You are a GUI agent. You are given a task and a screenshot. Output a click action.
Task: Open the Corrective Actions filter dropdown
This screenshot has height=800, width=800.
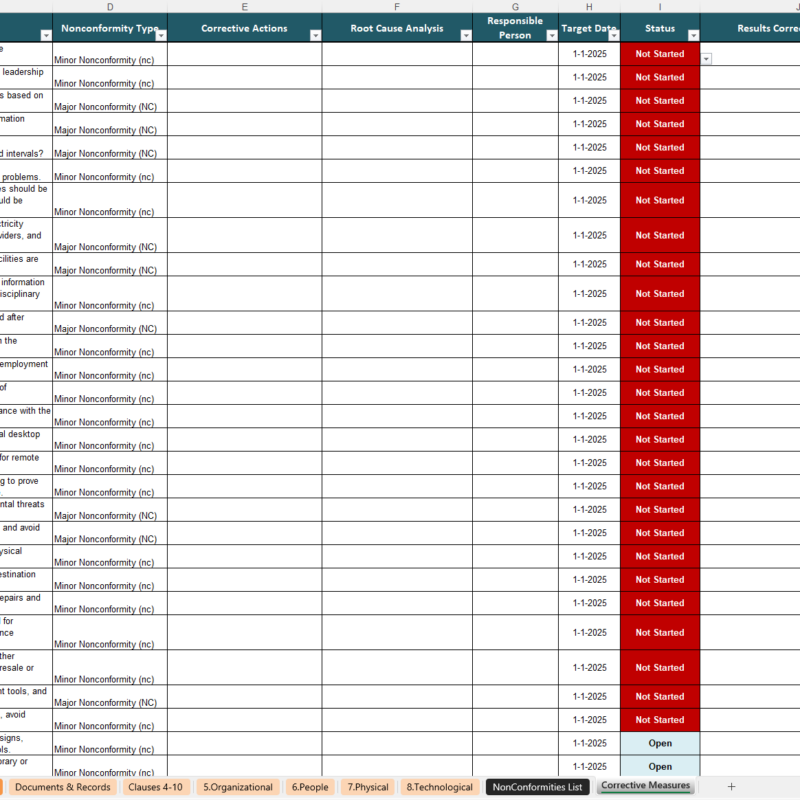[x=315, y=35]
